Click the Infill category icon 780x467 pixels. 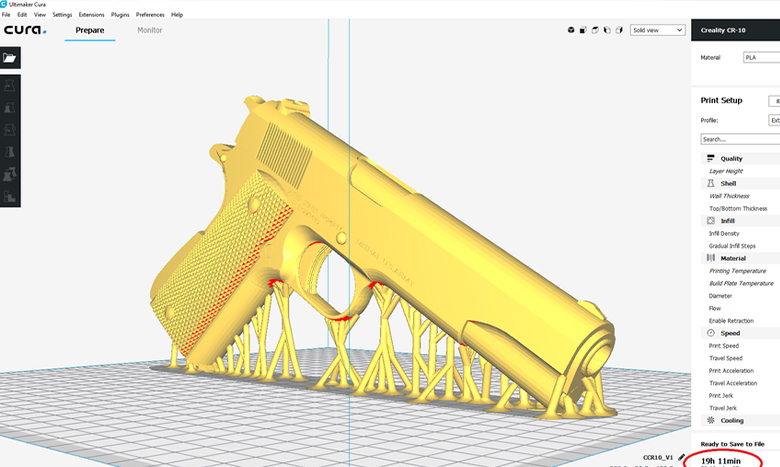click(x=710, y=220)
